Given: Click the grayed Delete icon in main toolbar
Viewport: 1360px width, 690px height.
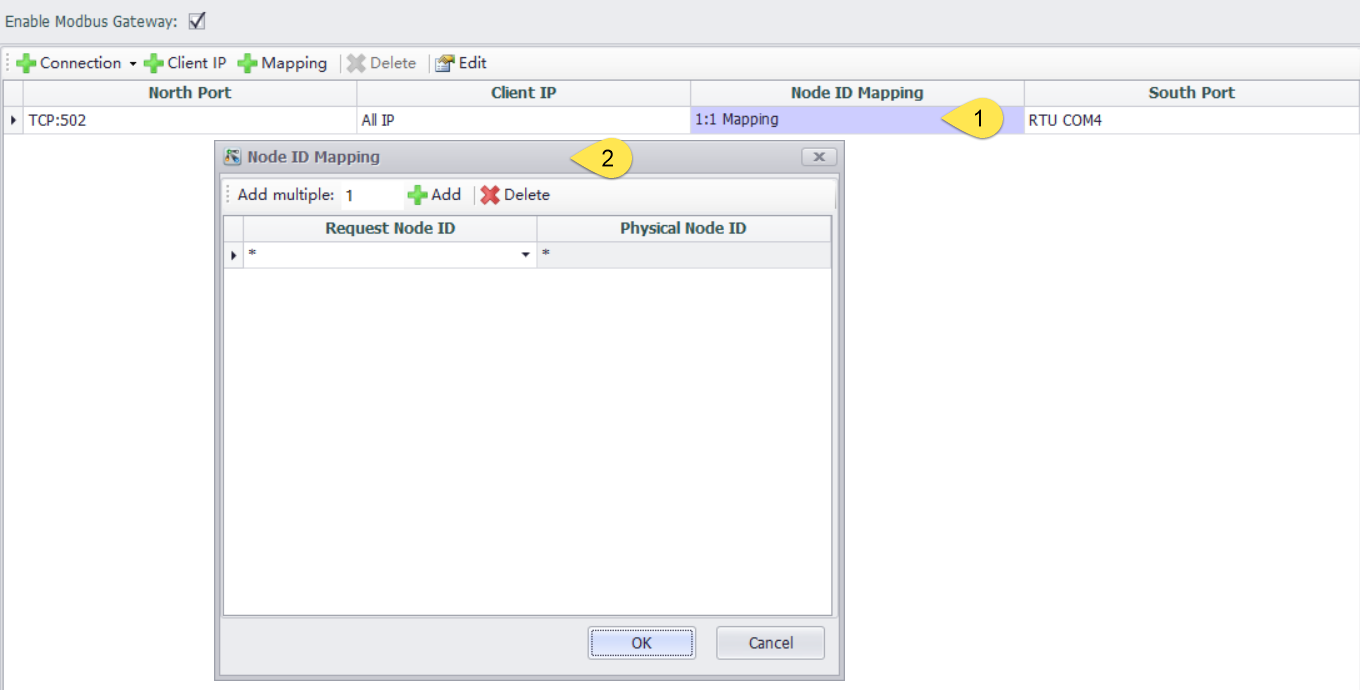Looking at the screenshot, I should point(356,63).
